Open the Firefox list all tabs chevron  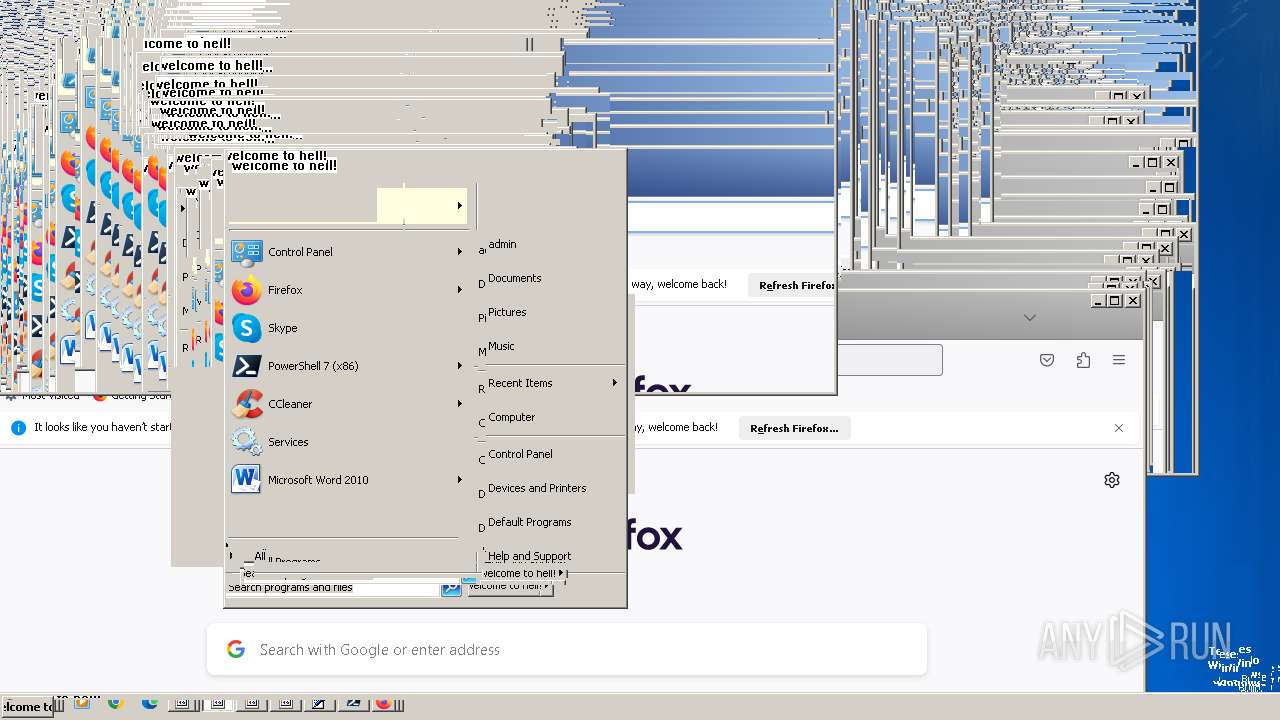coord(1030,318)
